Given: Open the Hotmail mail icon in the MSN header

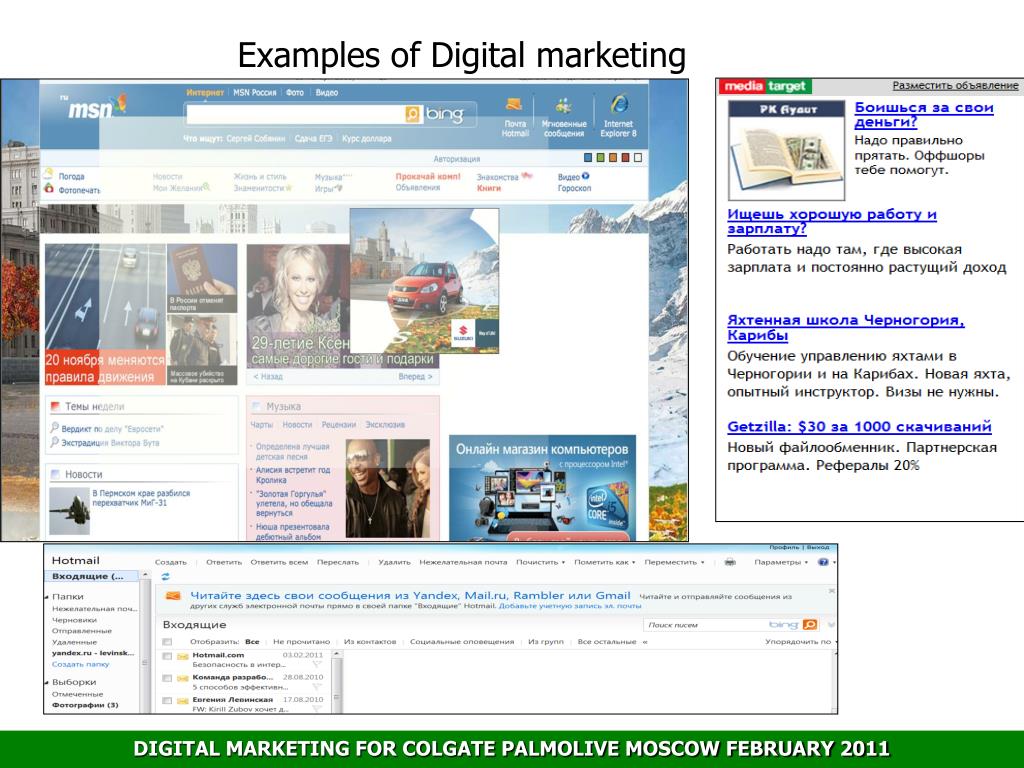Looking at the screenshot, I should click(514, 104).
